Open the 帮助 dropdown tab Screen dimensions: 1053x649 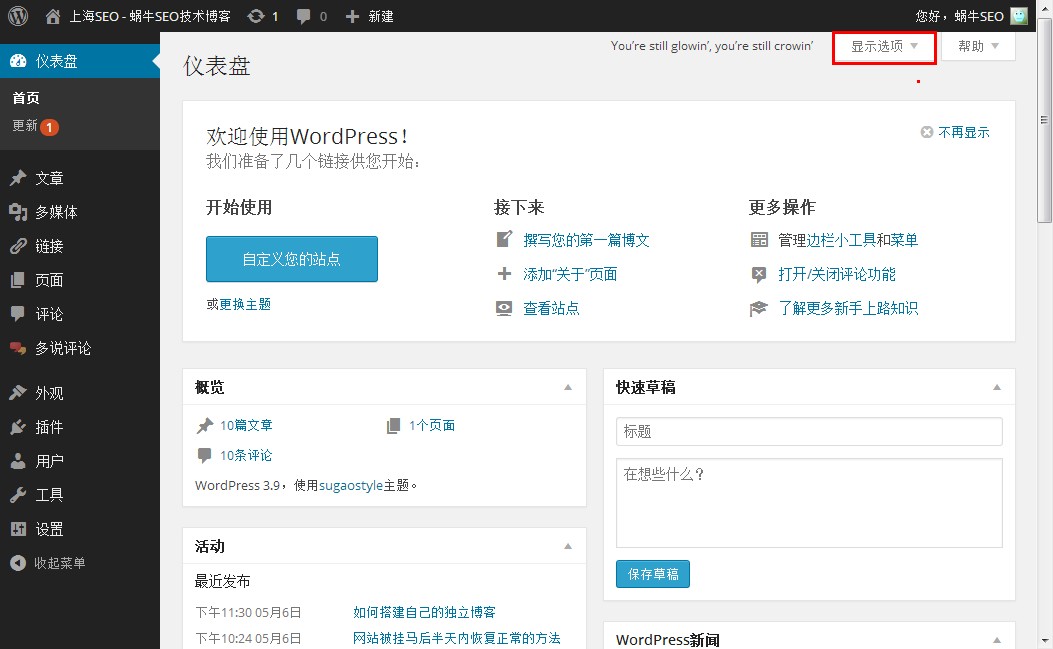tap(978, 47)
